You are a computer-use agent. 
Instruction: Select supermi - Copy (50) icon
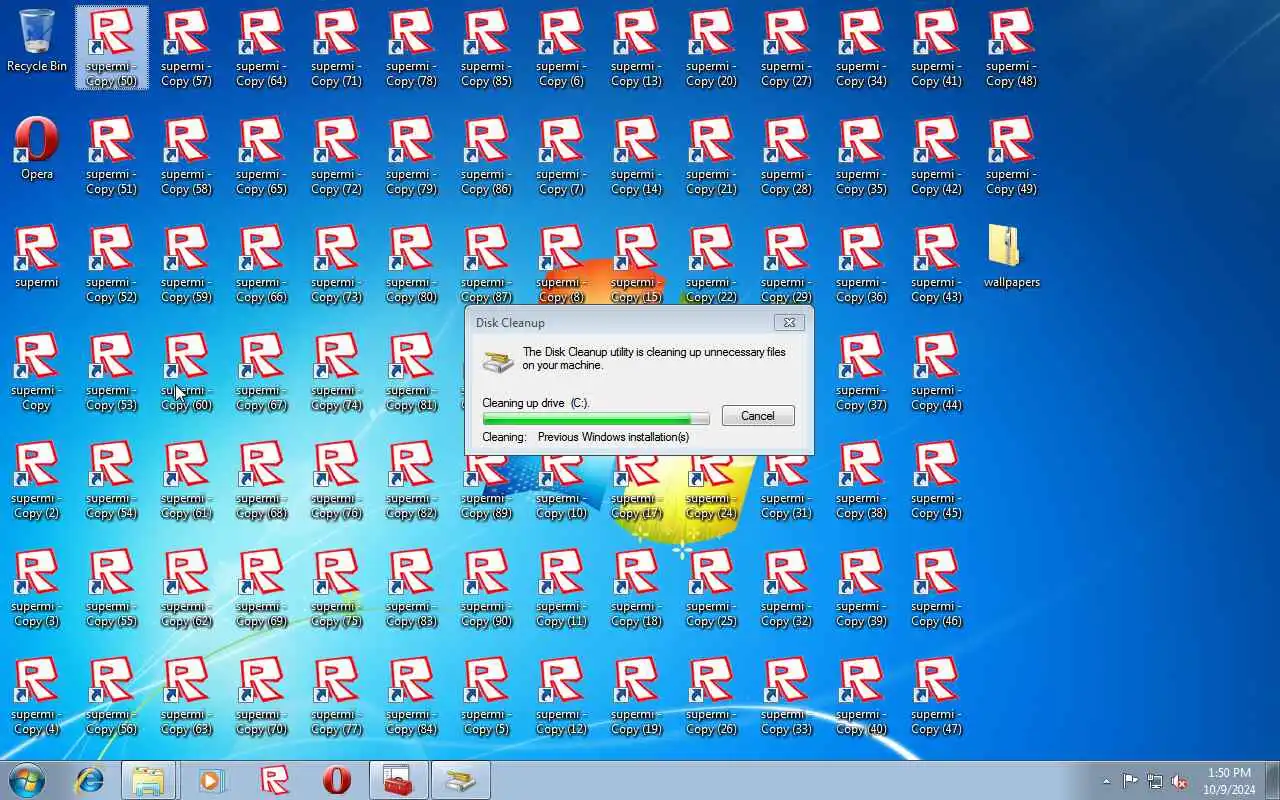coord(112,48)
